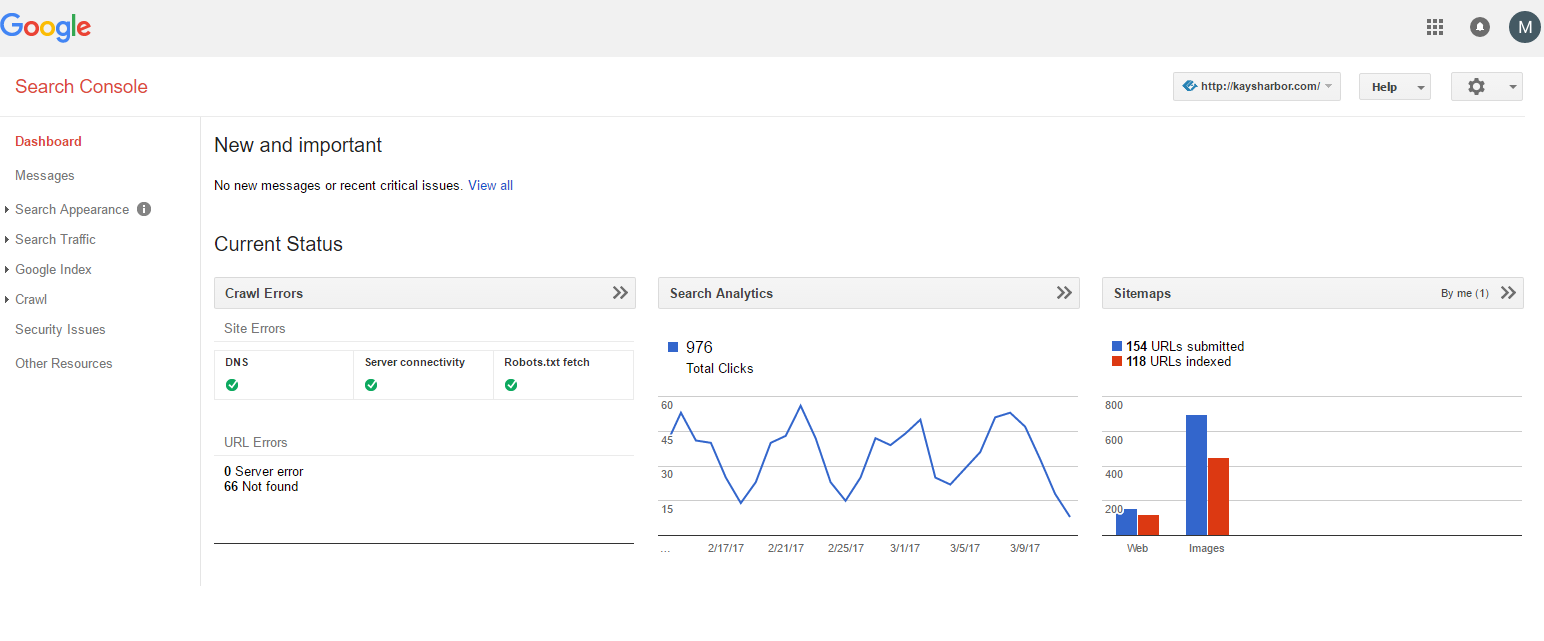Click the blue Web submitted bar

point(1127,522)
